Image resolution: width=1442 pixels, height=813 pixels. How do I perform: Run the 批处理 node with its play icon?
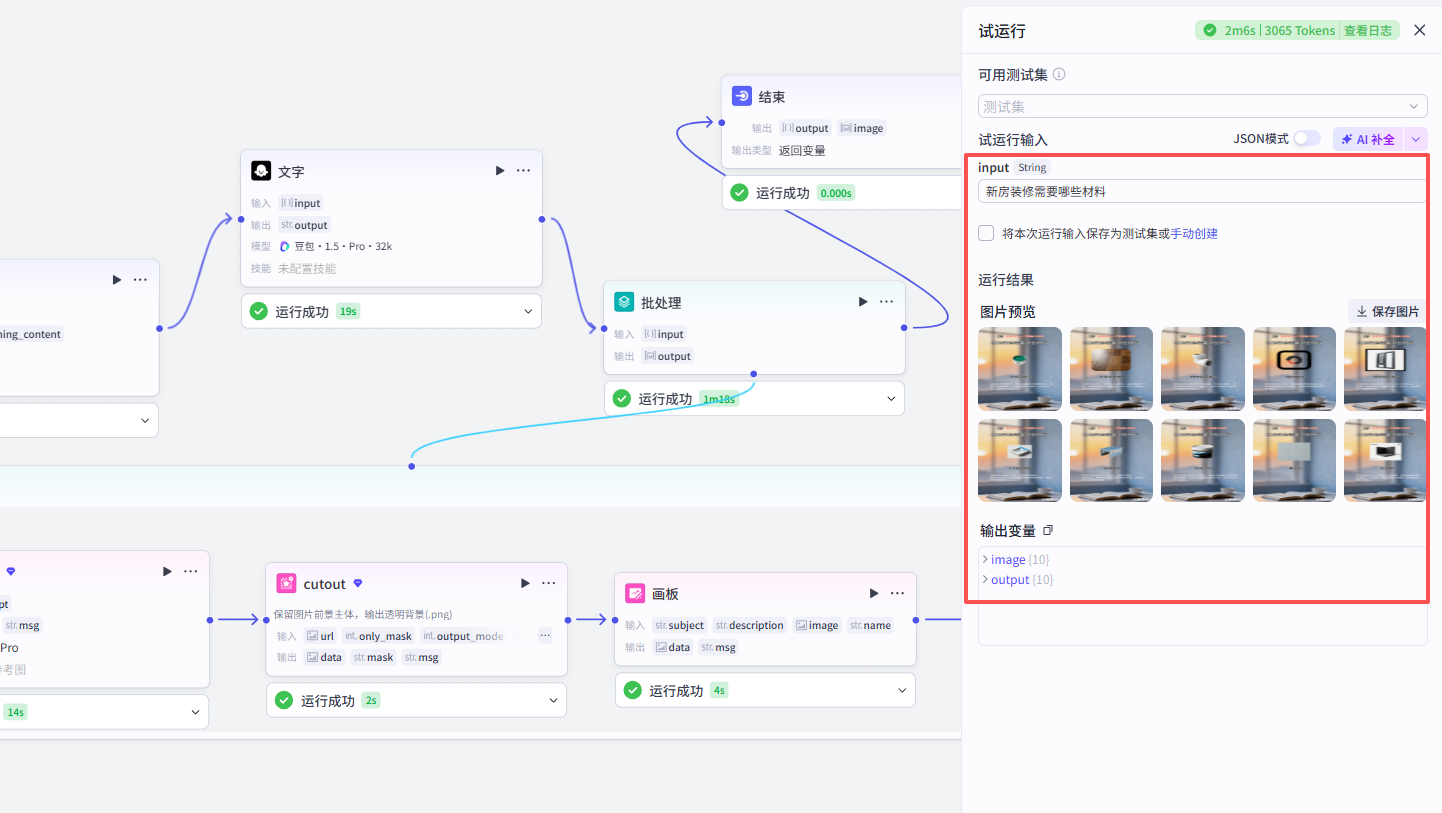tap(863, 302)
